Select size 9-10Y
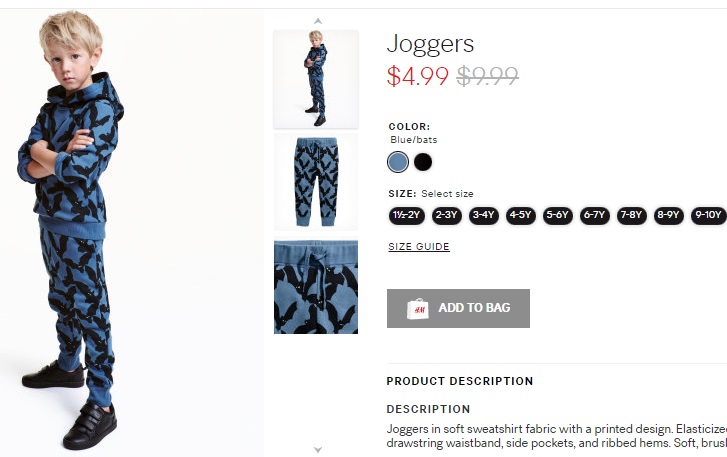727x457 pixels. pos(708,216)
